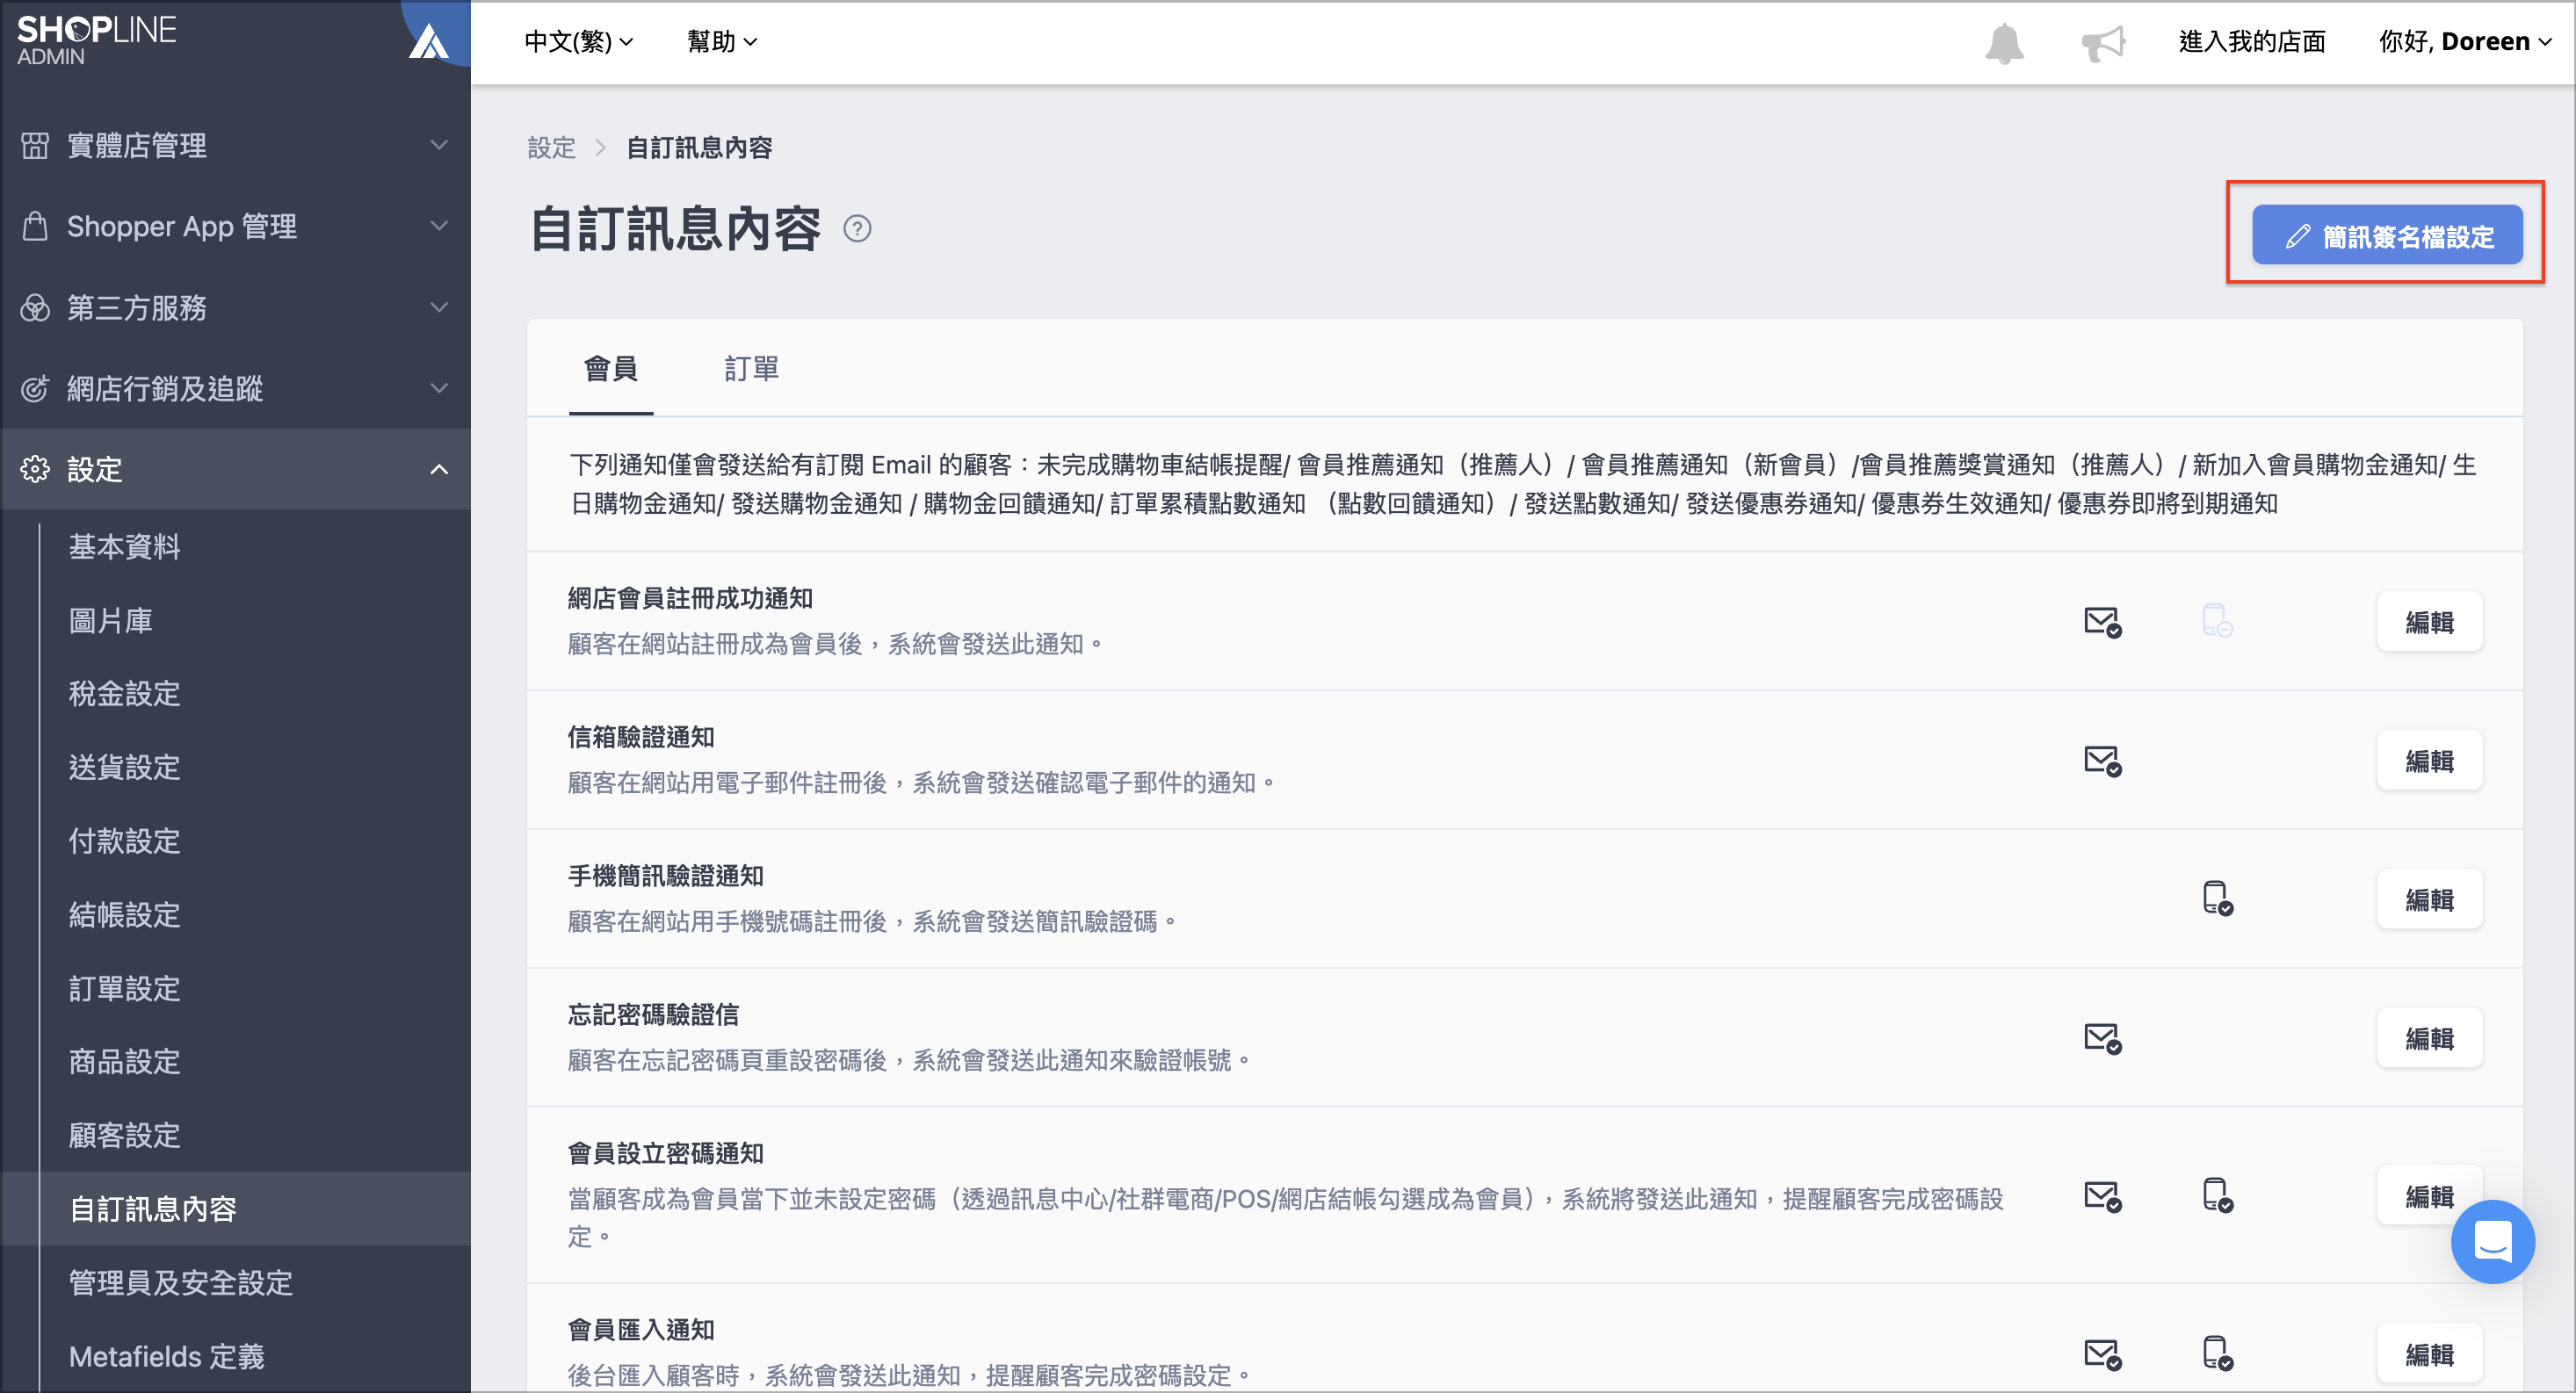Click email icon for 會員設立密碼通知
The image size is (2576, 1393).
2102,1196
